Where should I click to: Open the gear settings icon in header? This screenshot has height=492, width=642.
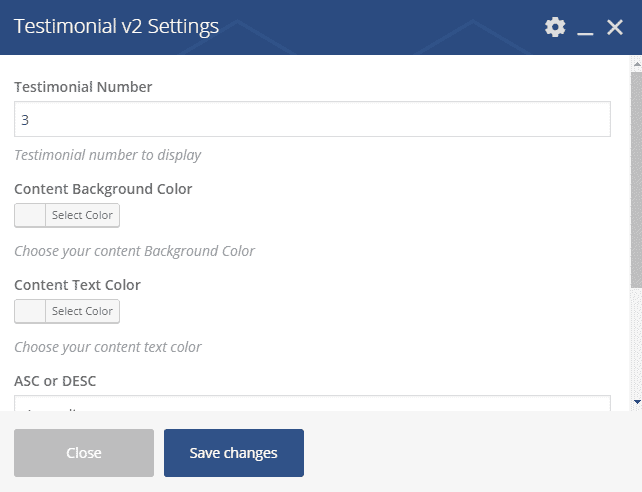click(x=555, y=27)
